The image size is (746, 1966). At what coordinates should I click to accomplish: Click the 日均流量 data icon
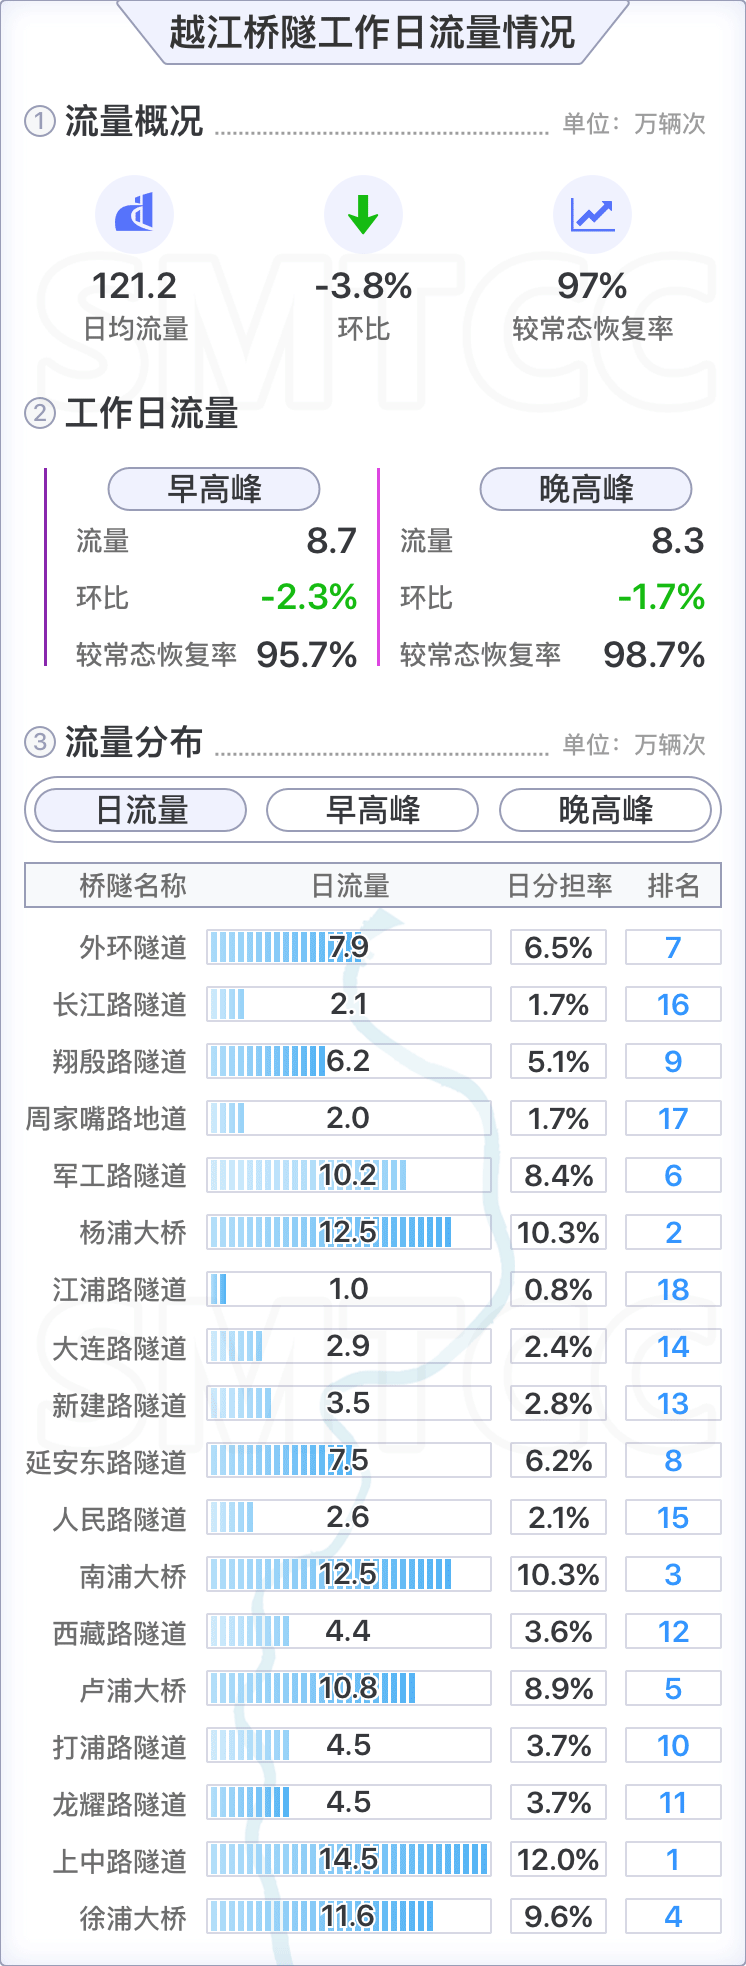coord(134,214)
